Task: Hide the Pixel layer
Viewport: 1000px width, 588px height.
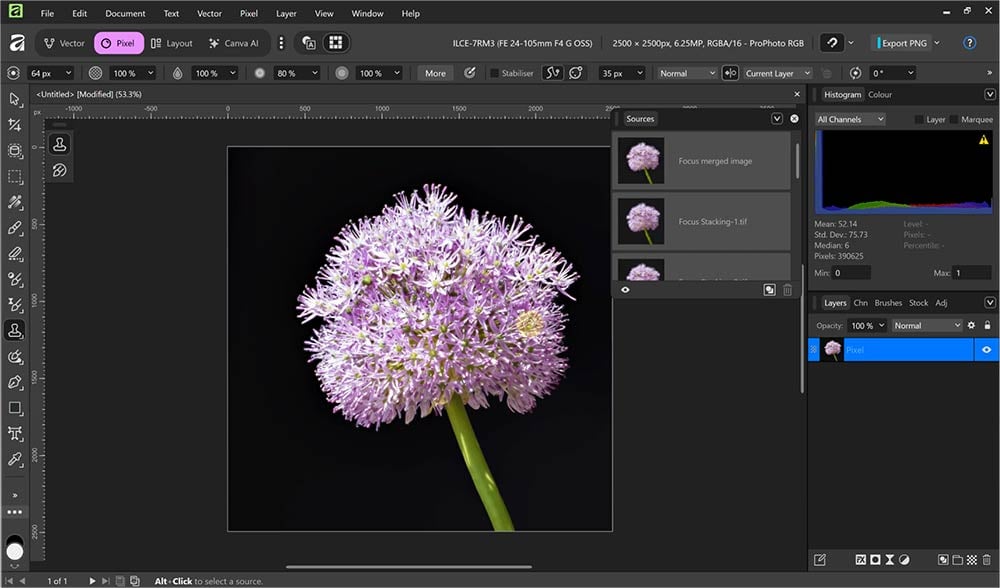Action: coord(986,349)
